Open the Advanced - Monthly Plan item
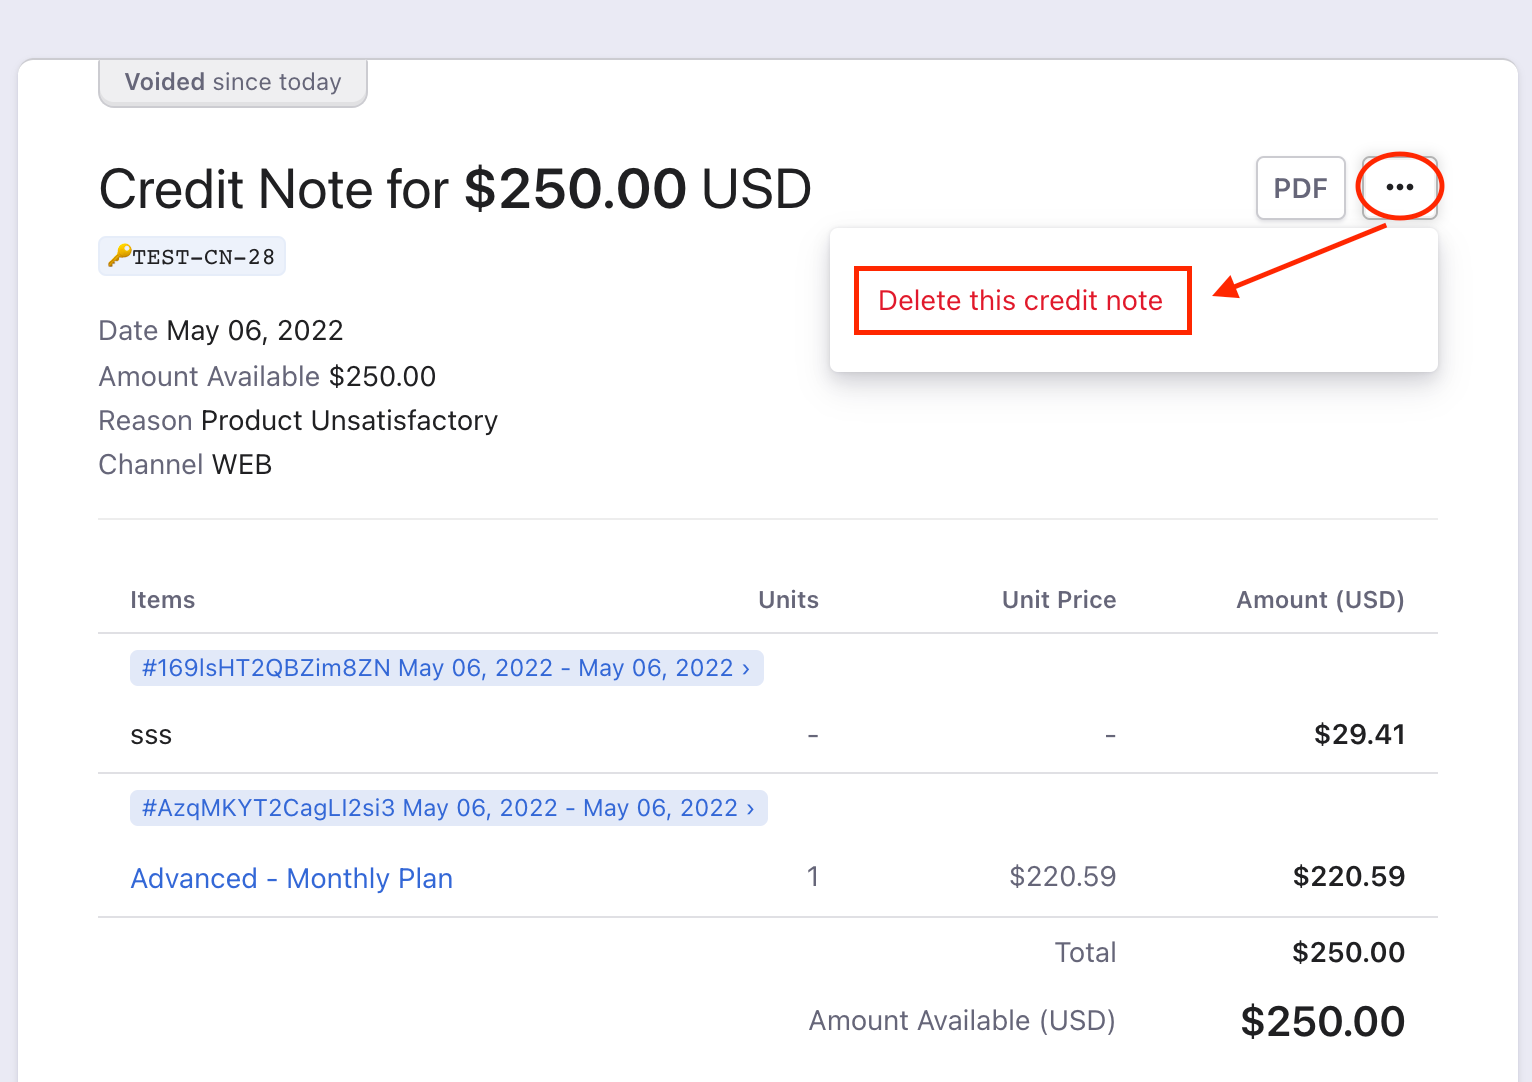Image resolution: width=1532 pixels, height=1082 pixels. (x=291, y=877)
